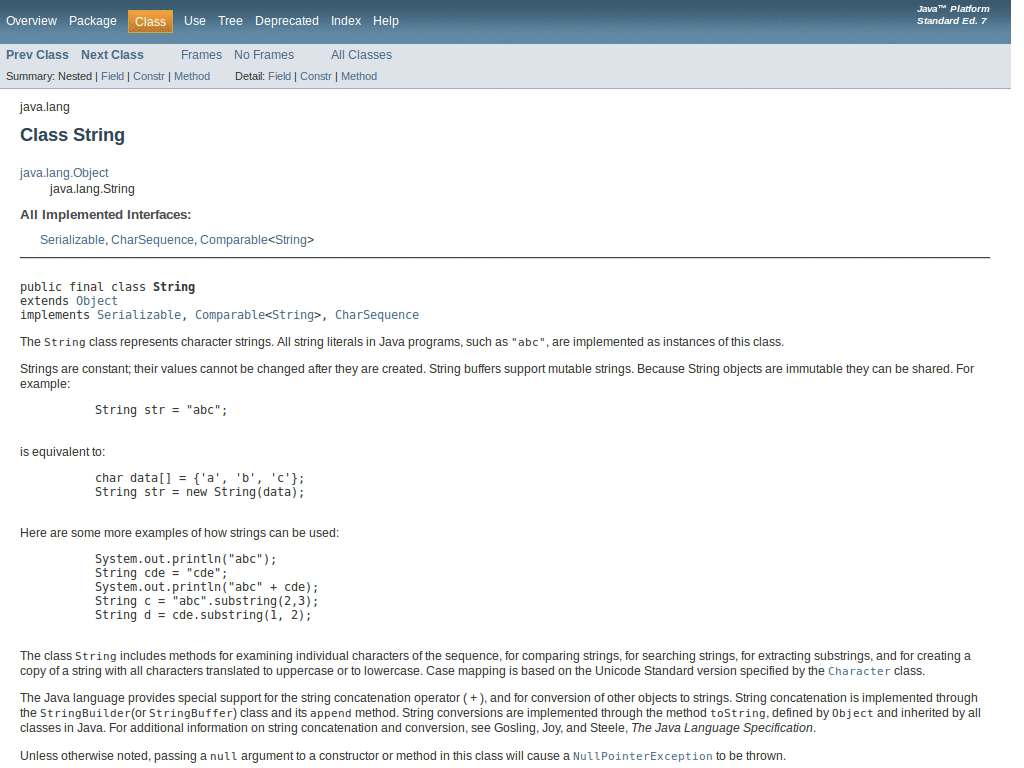View the class hierarchy via Tree
The image size is (1024, 768).
coord(230,20)
